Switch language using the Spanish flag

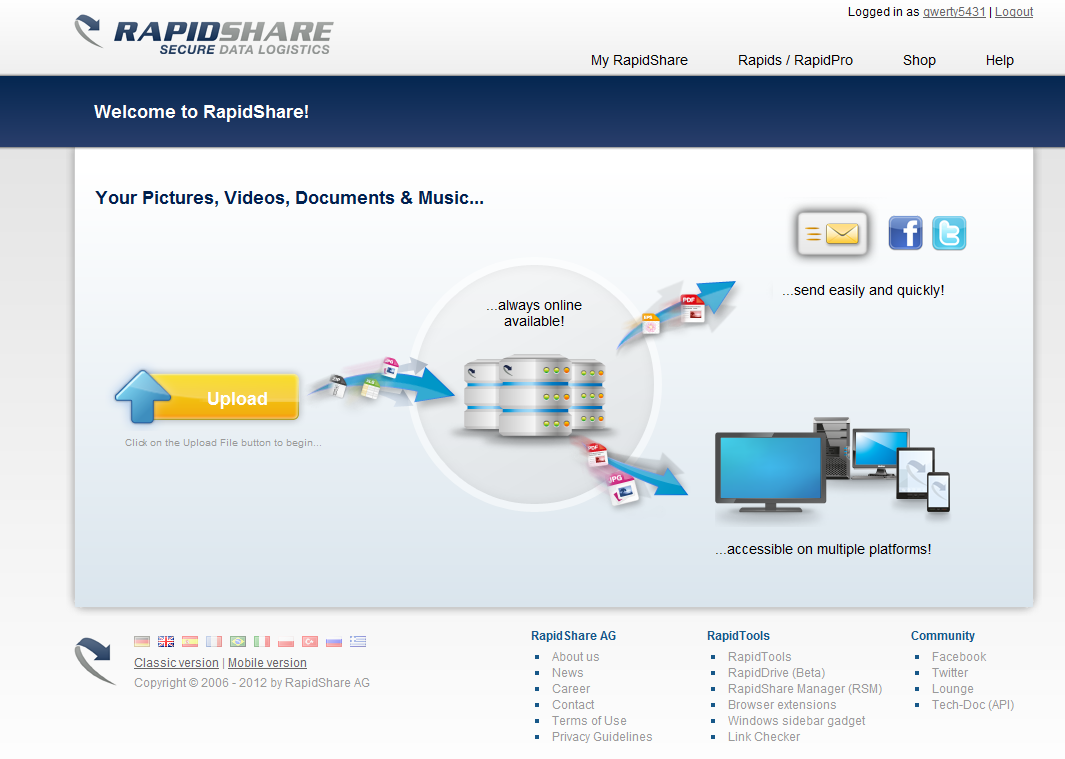click(x=190, y=641)
